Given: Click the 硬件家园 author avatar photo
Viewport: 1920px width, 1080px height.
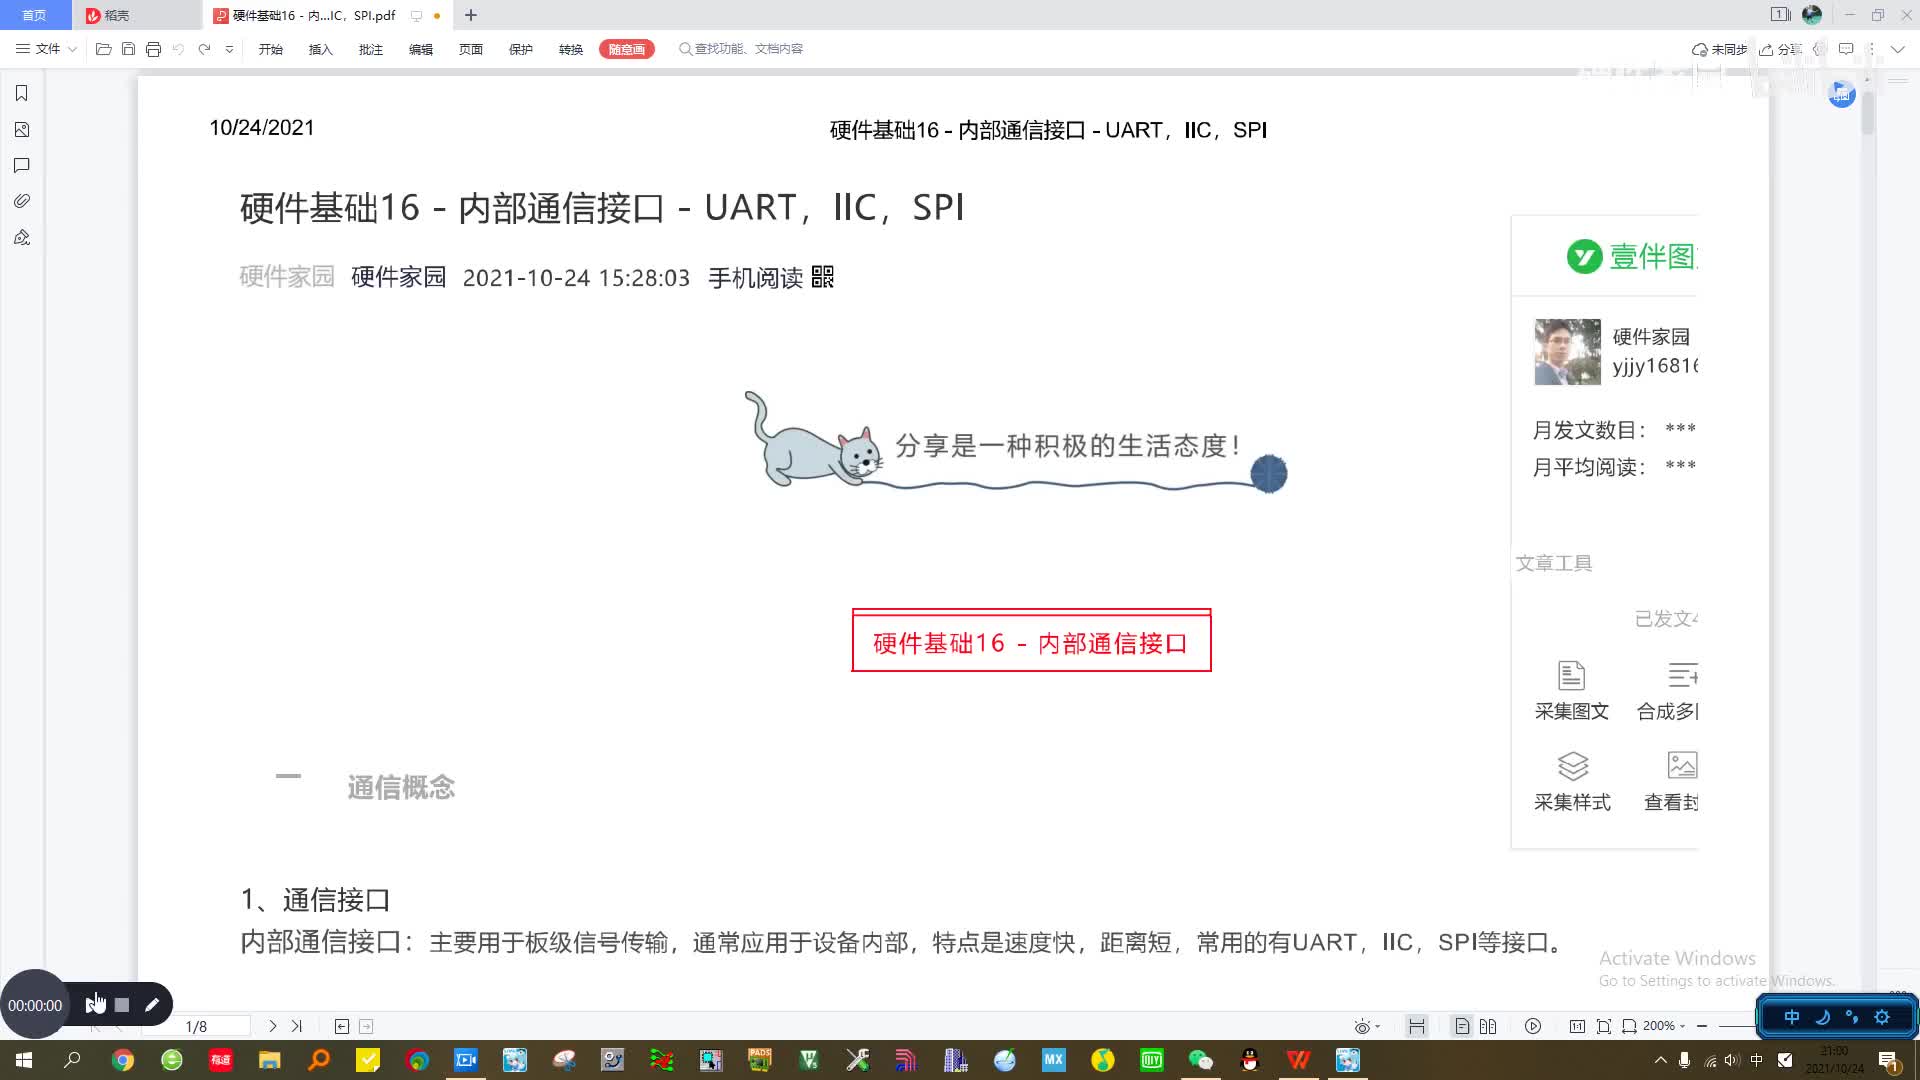Looking at the screenshot, I should [1567, 352].
